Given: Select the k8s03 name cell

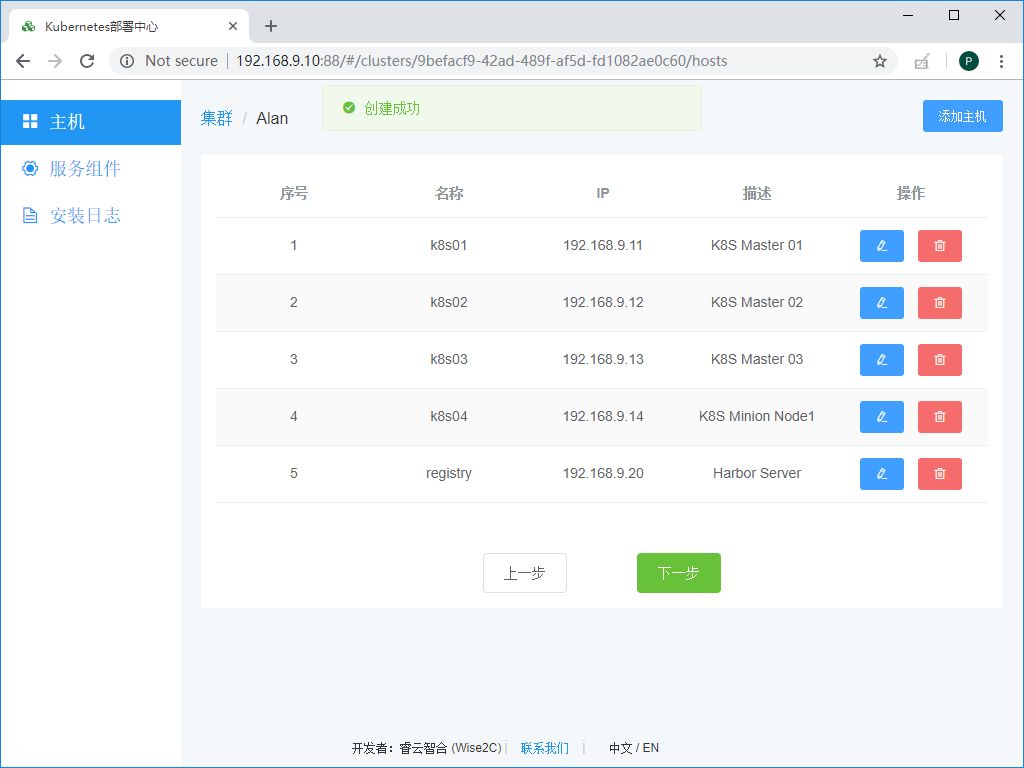Looking at the screenshot, I should pos(449,359).
